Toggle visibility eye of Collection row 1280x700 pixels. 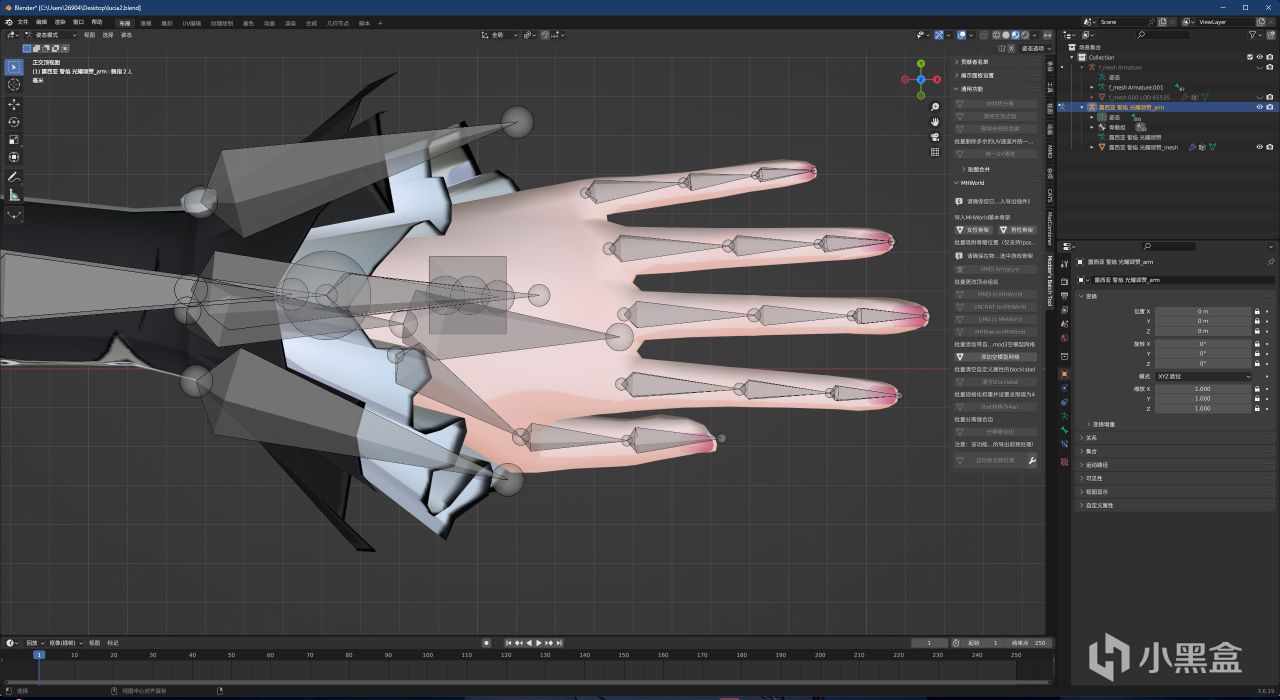point(1259,57)
